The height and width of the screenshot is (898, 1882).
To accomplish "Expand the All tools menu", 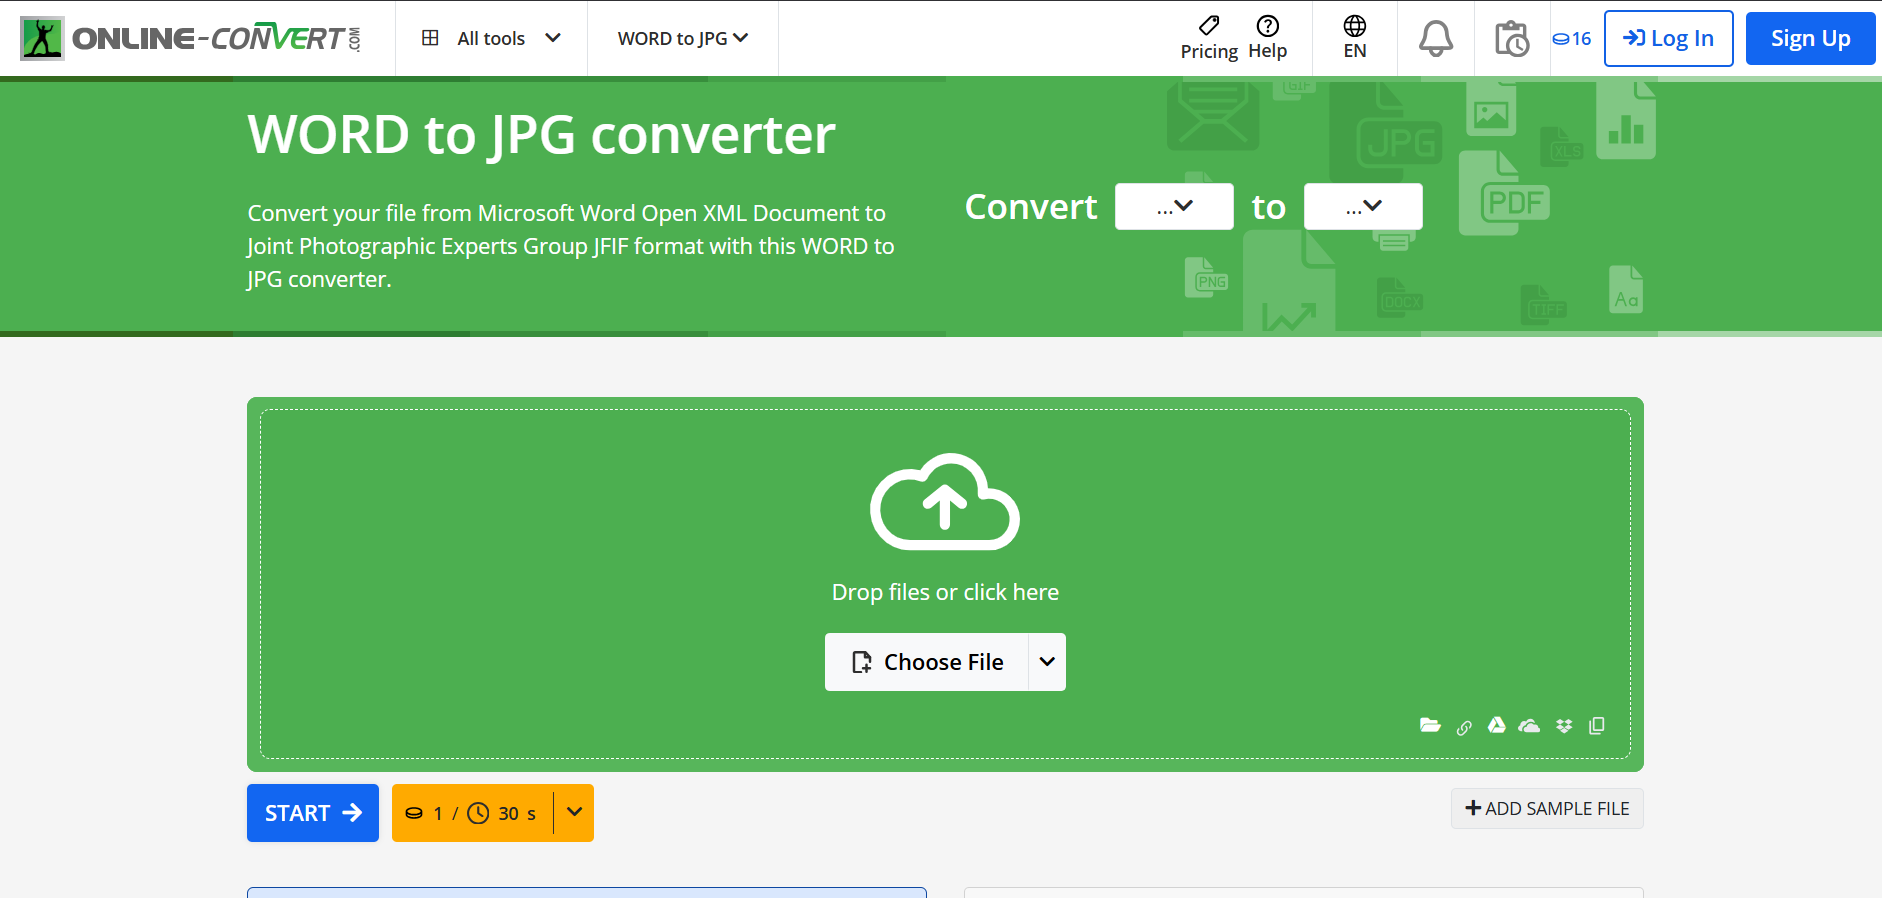I will (491, 38).
